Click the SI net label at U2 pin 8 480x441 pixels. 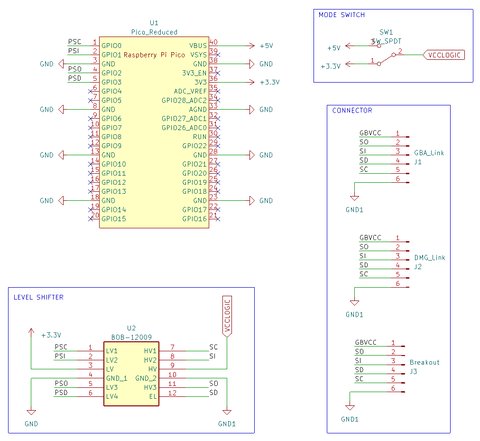[212, 356]
